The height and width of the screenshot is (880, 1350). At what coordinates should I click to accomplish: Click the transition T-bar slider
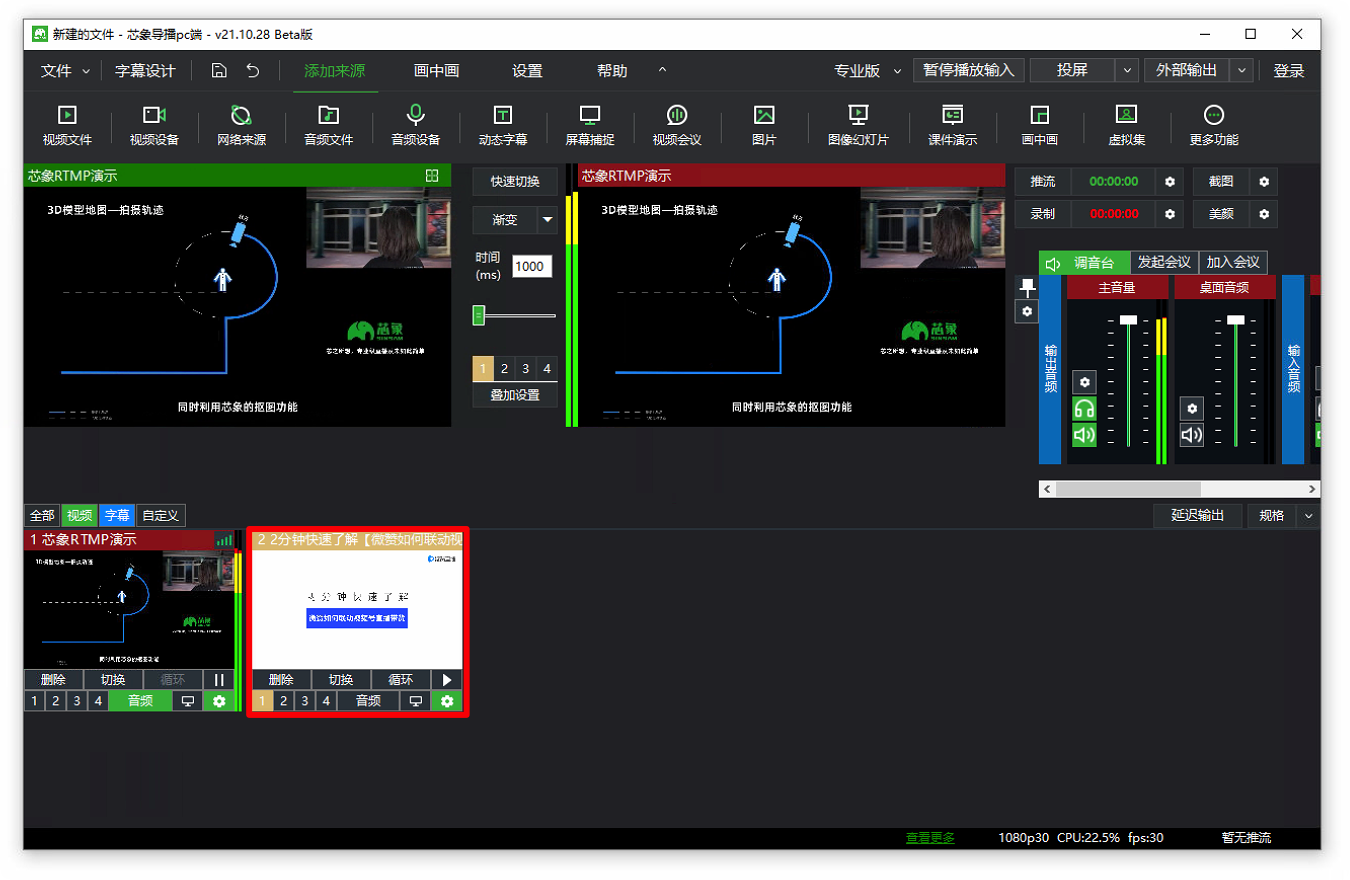coord(479,316)
